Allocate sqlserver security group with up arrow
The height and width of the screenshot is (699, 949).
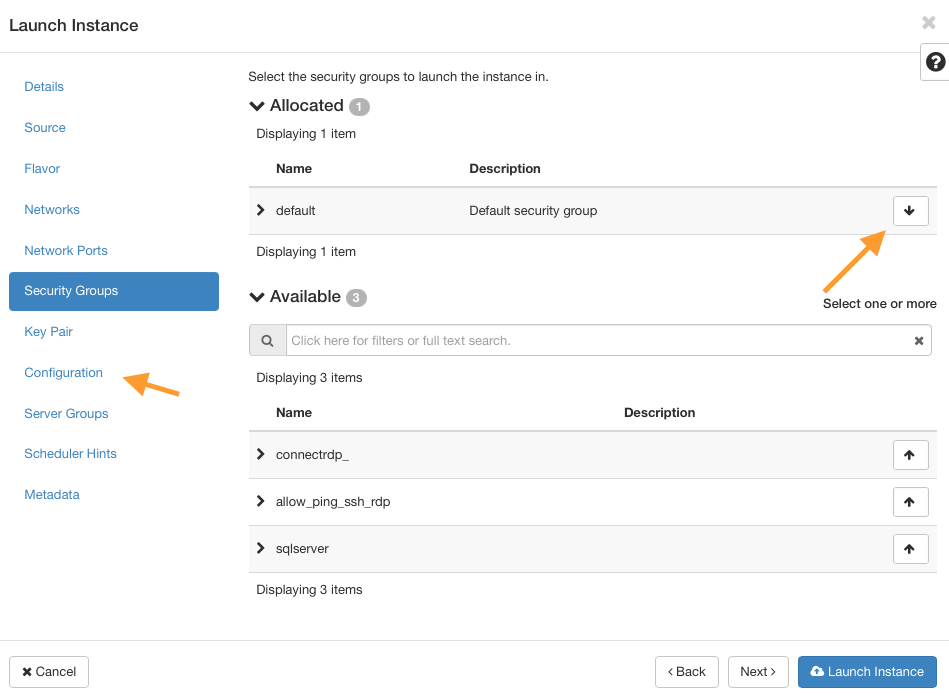point(910,549)
